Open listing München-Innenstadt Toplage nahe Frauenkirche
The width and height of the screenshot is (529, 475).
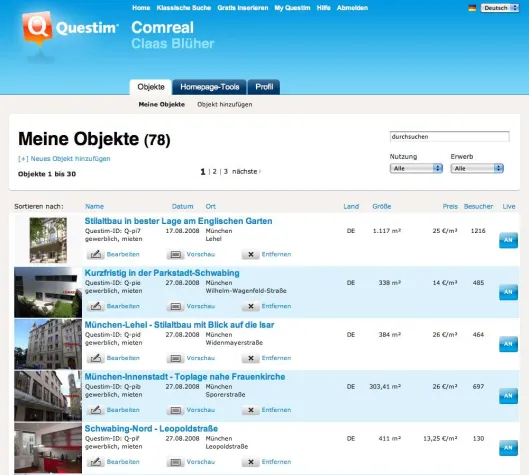pos(185,377)
